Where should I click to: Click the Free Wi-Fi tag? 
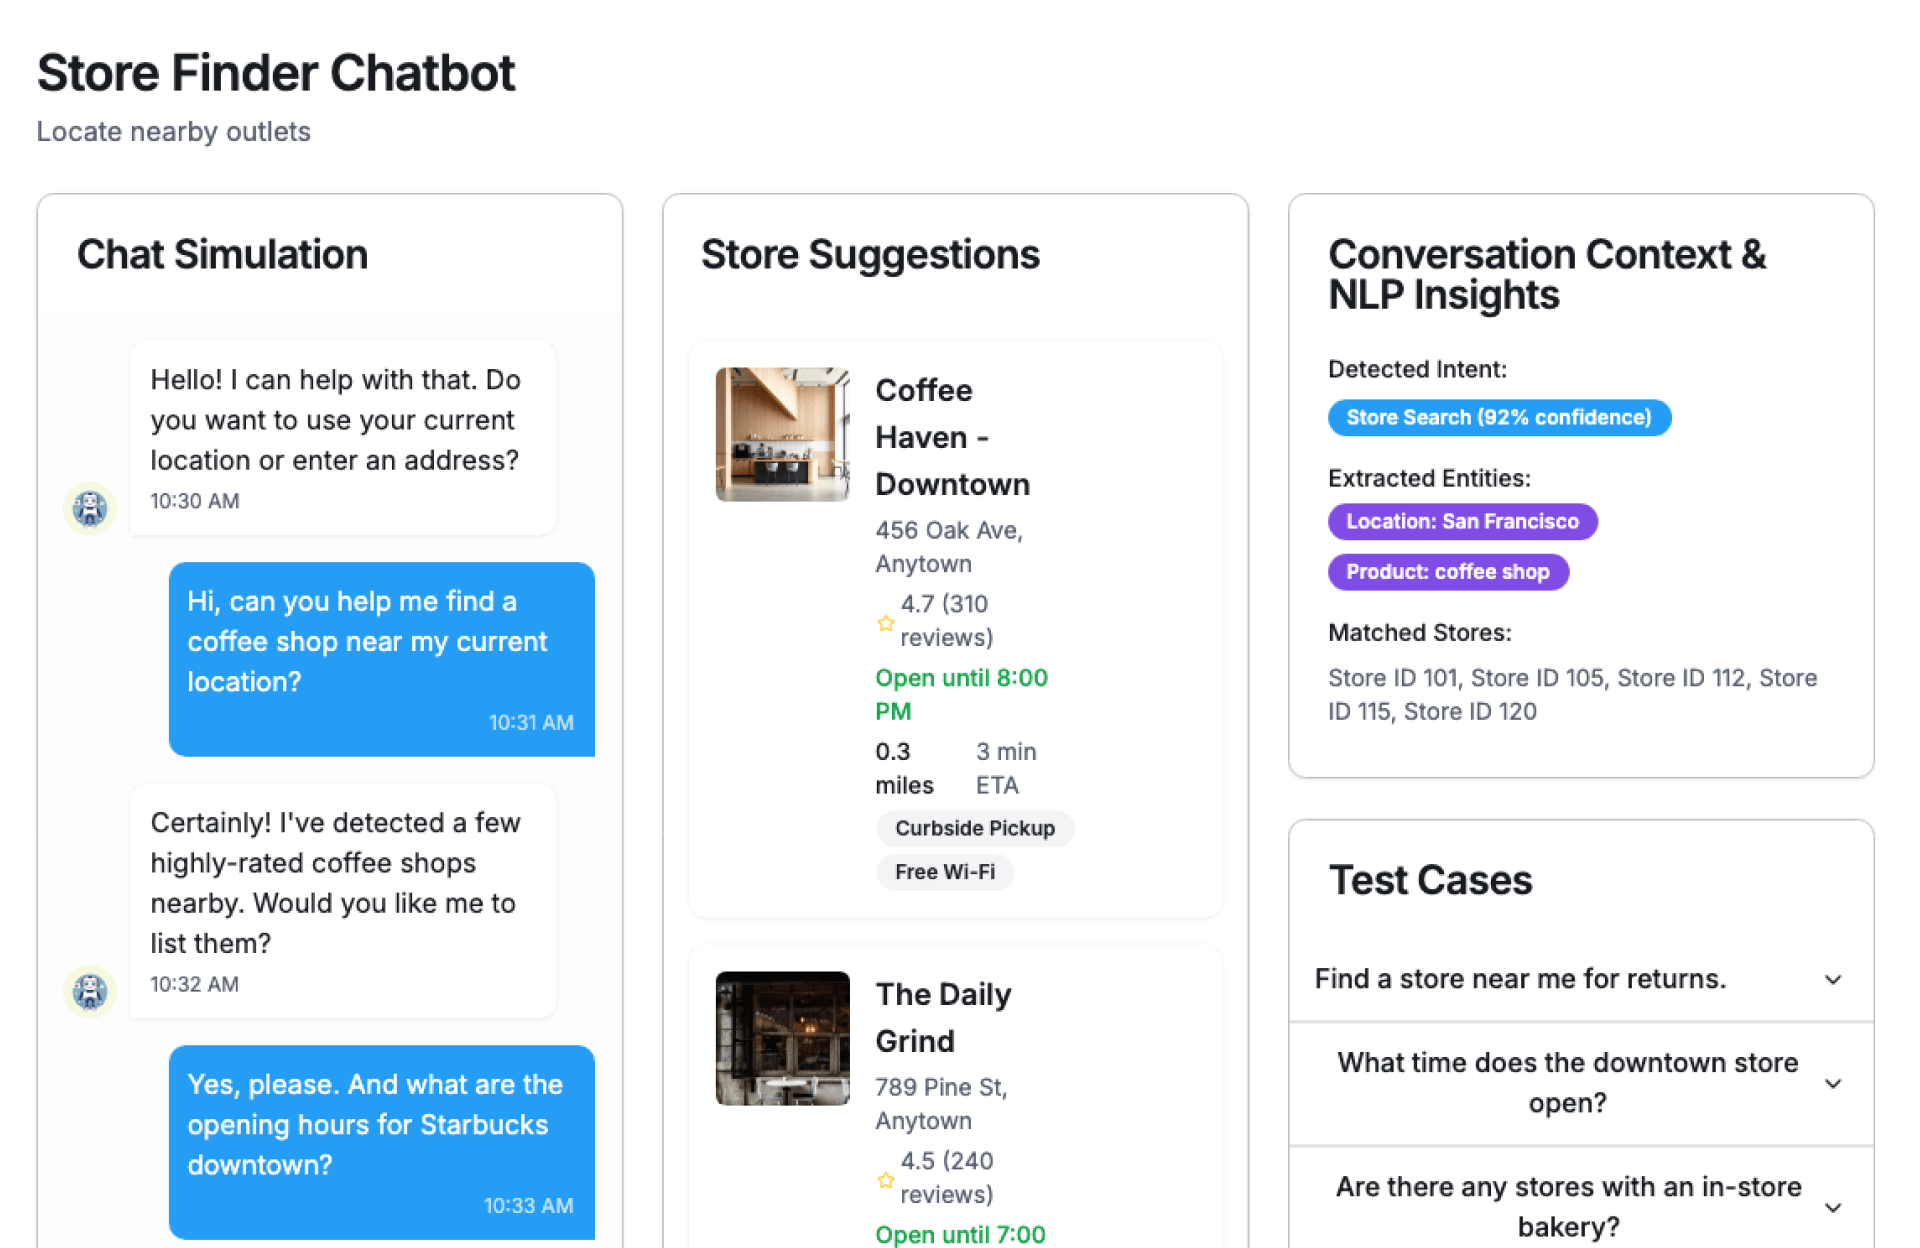pos(944,872)
